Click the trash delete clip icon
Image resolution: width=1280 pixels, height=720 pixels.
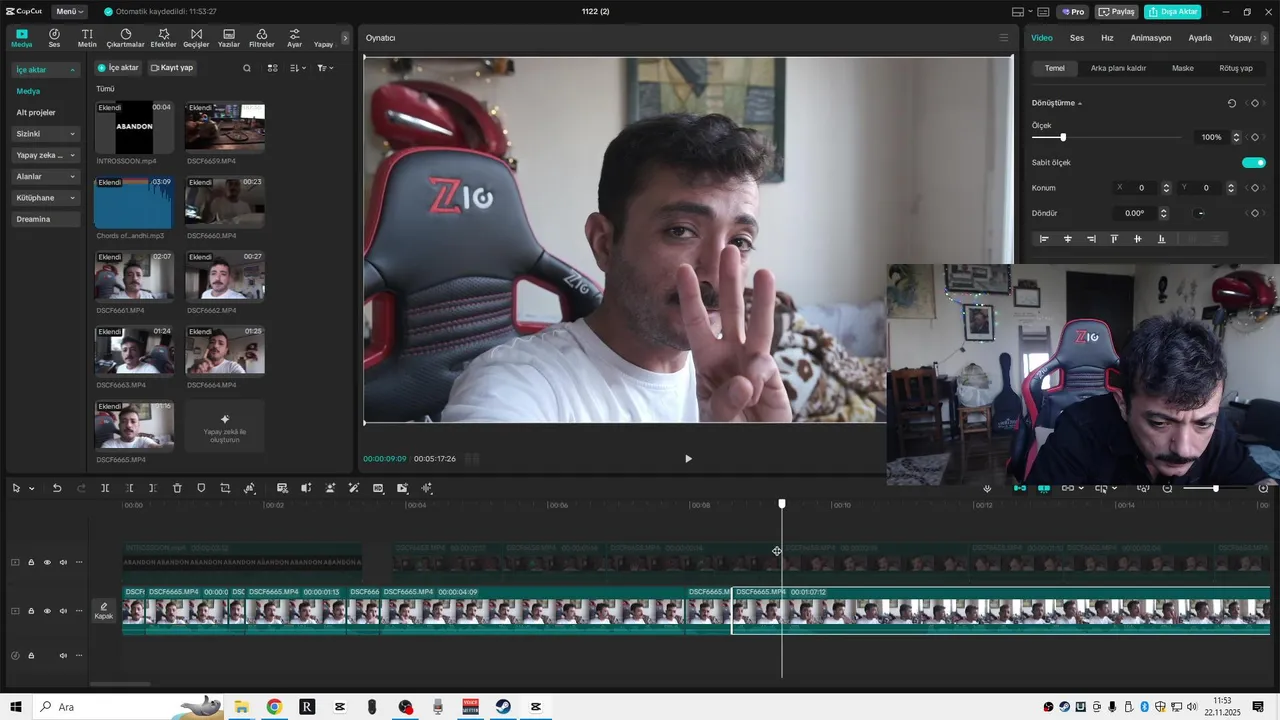[x=177, y=488]
